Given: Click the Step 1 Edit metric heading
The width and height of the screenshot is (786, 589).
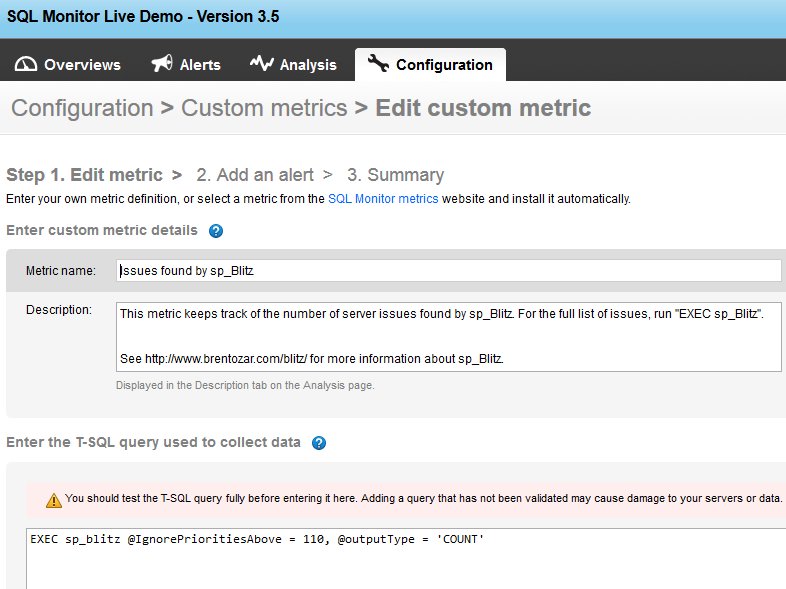Looking at the screenshot, I should [x=88, y=175].
